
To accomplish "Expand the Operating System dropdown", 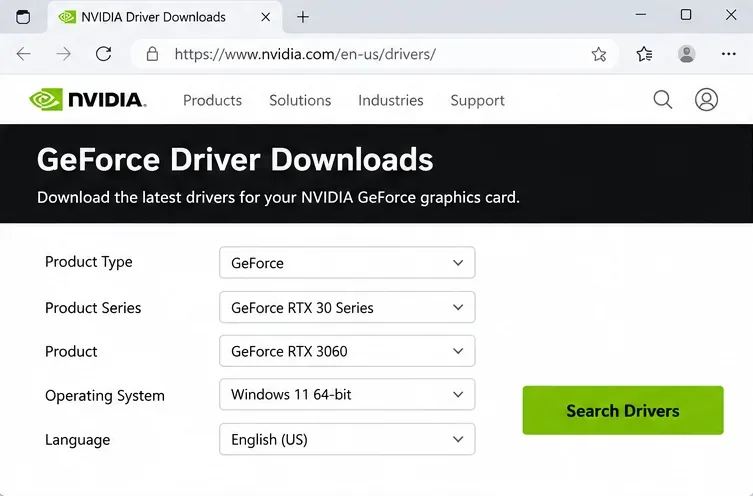I will pos(347,395).
